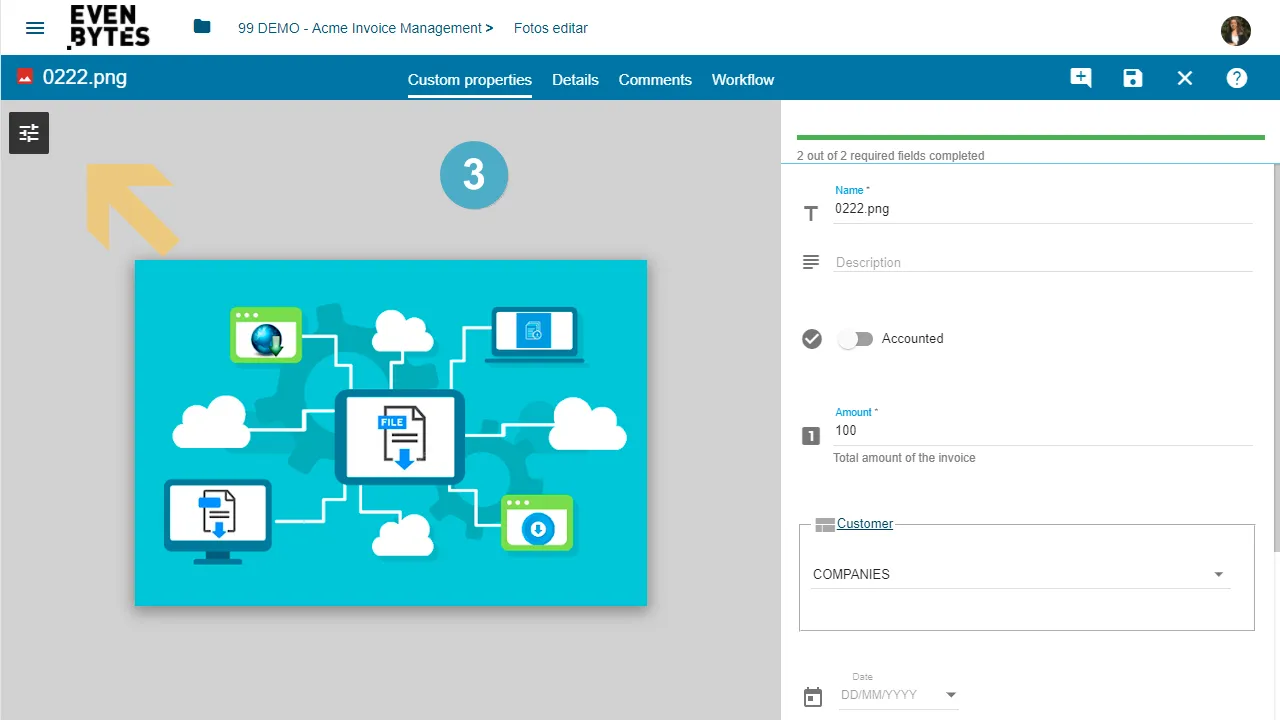The height and width of the screenshot is (720, 1280).
Task: Click the table icon beside Customer
Action: point(825,524)
